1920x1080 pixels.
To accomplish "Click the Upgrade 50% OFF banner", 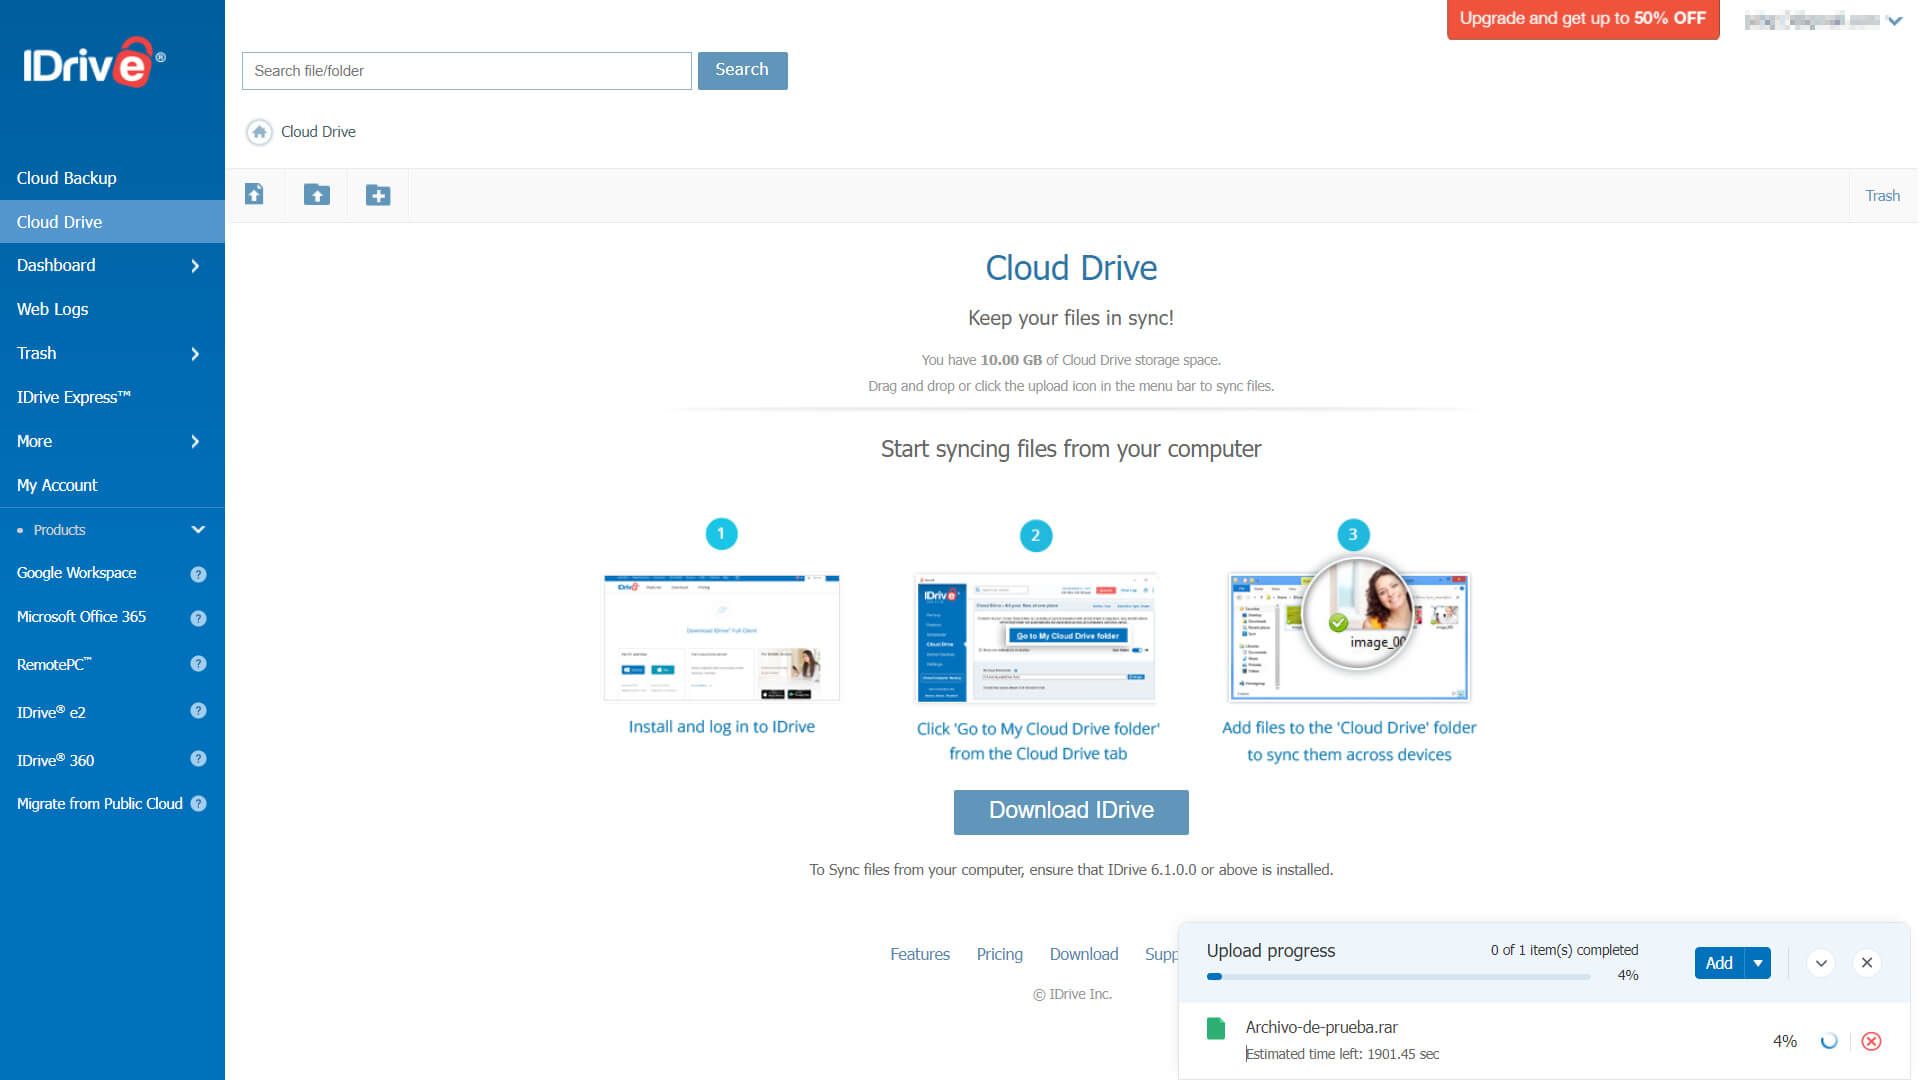I will [1583, 19].
